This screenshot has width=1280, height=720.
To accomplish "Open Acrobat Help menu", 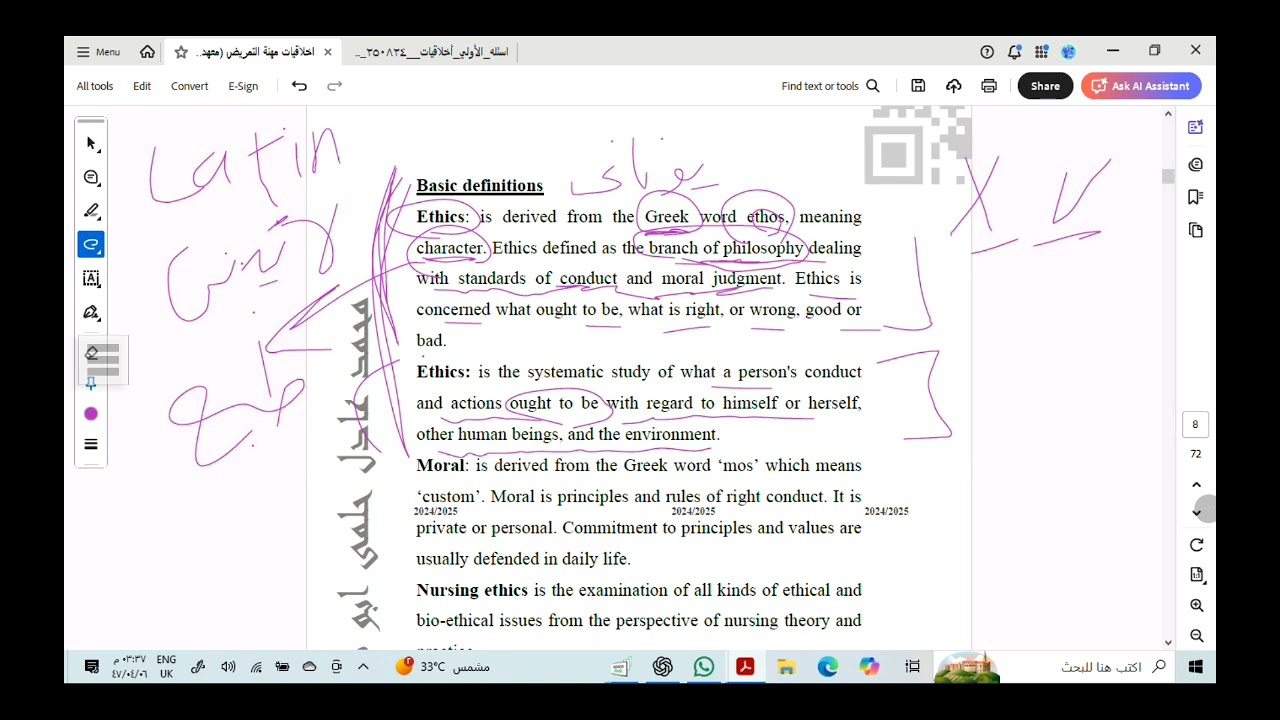I will 987,52.
